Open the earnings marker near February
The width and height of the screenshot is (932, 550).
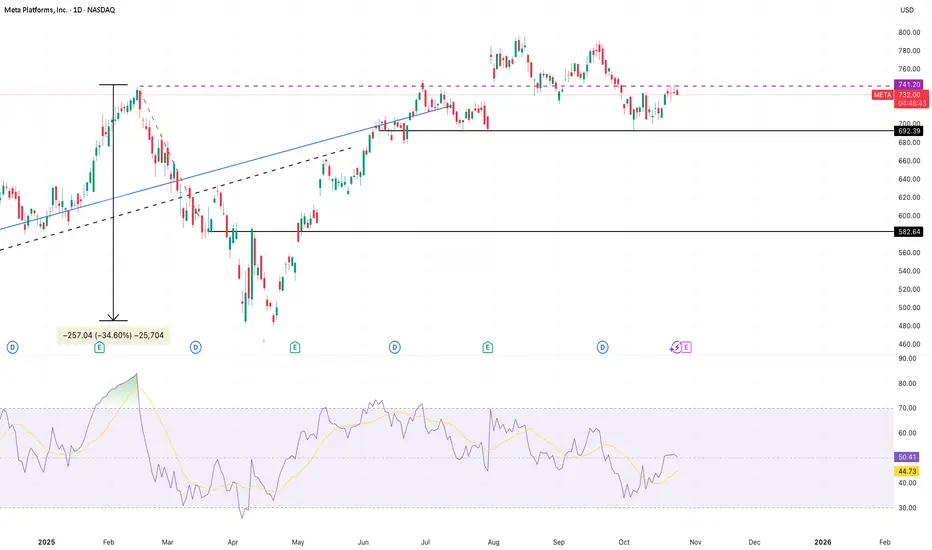(x=99, y=347)
